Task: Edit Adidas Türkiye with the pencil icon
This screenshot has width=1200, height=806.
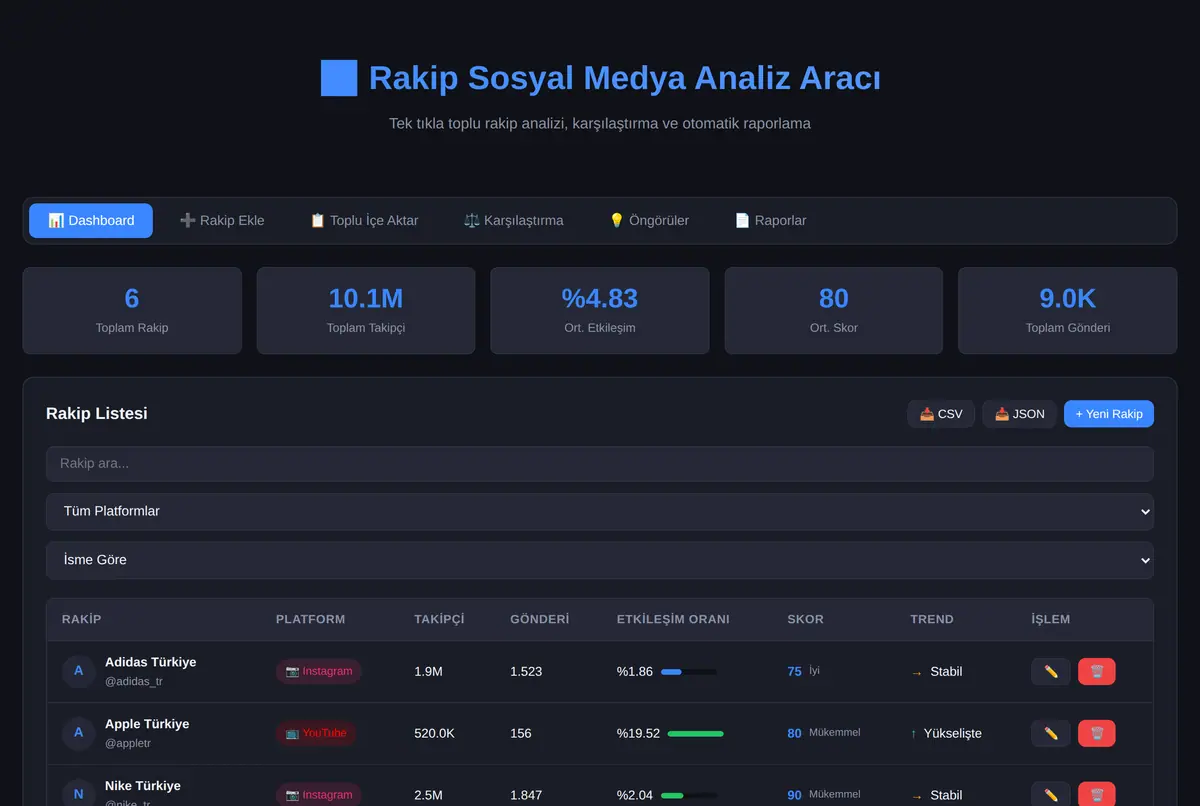Action: pos(1051,672)
